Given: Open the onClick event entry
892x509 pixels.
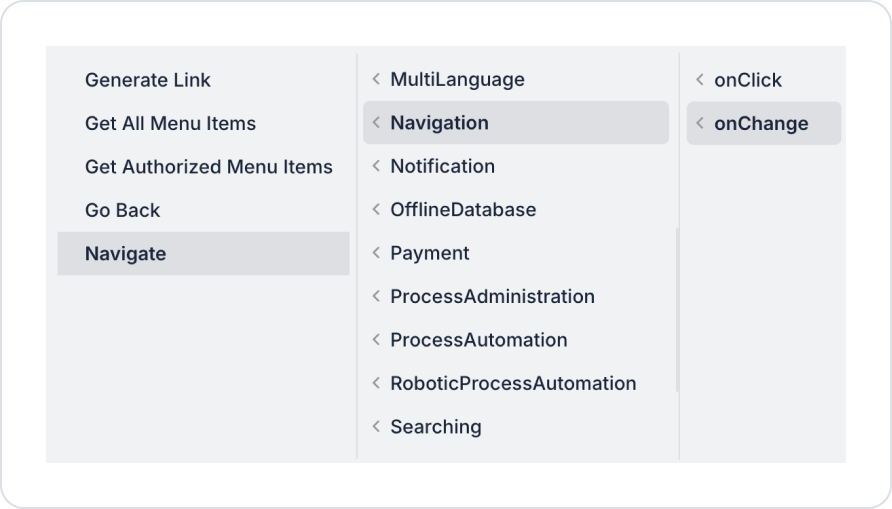Looking at the screenshot, I should point(748,80).
